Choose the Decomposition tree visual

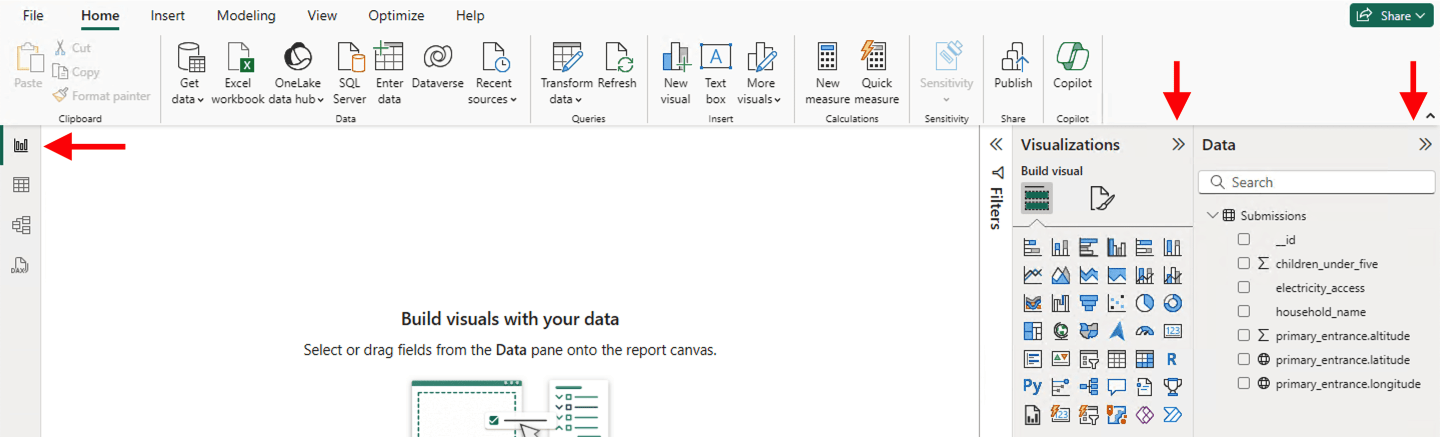click(x=1089, y=387)
